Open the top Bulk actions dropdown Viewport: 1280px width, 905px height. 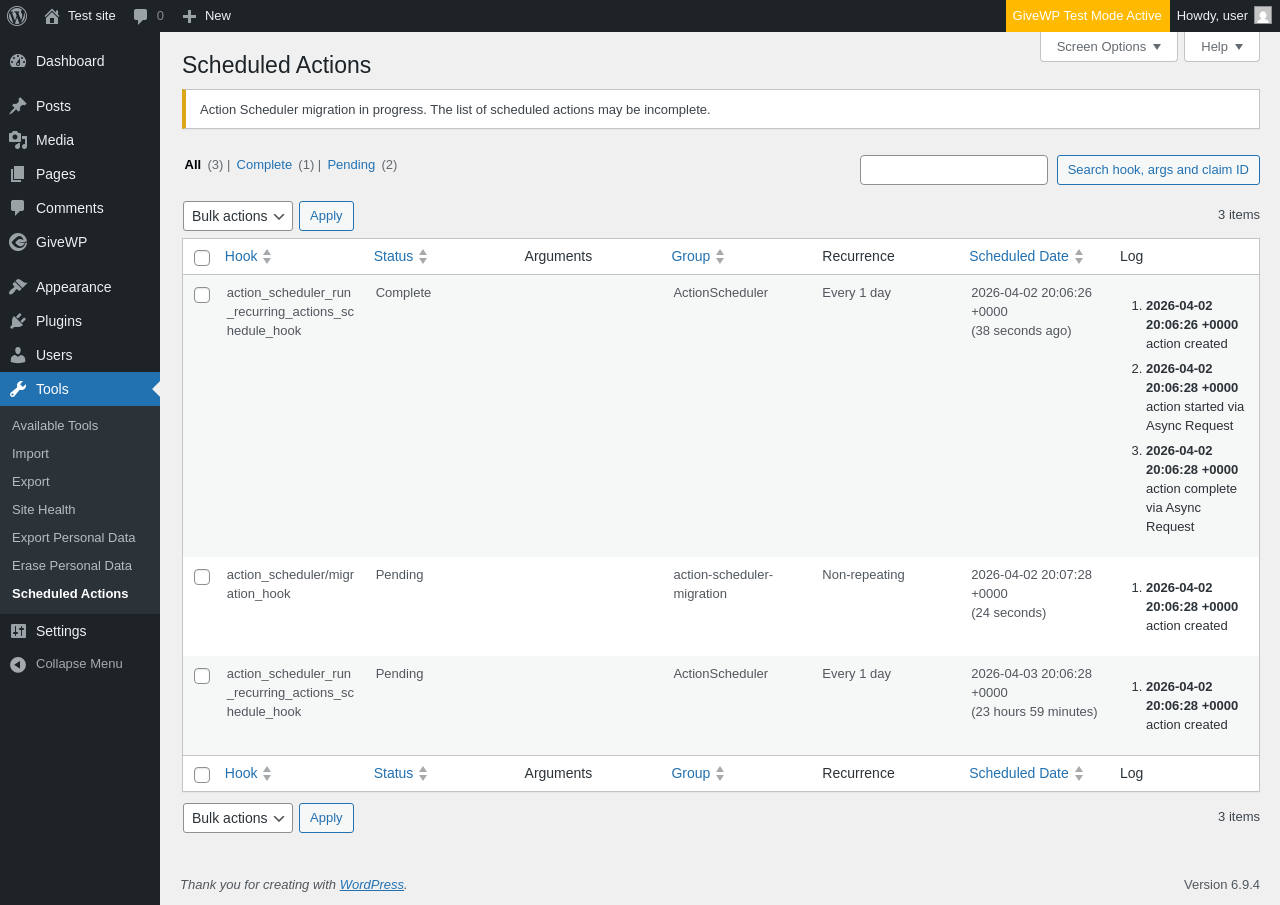point(238,216)
